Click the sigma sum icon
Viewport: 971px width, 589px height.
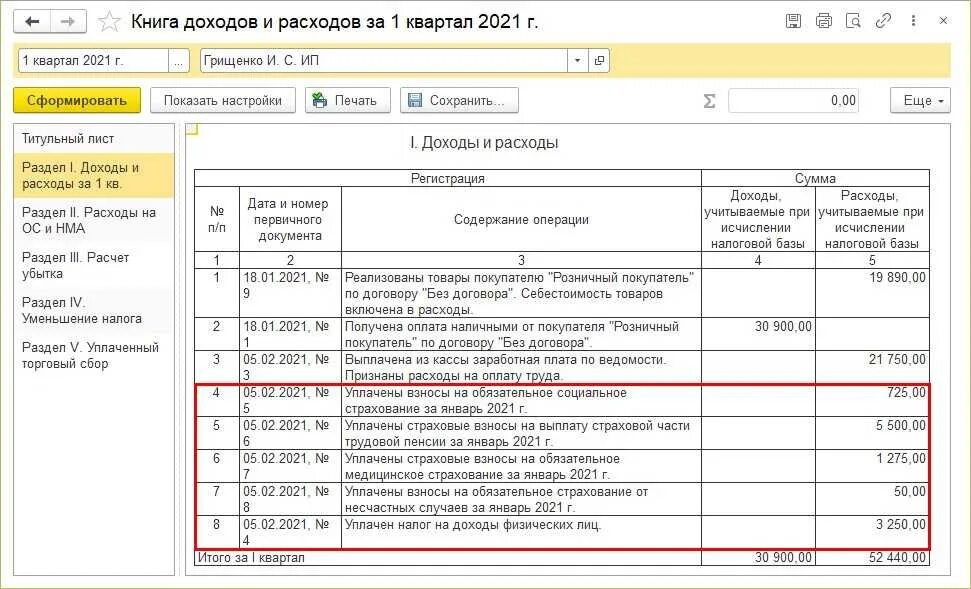(x=710, y=100)
